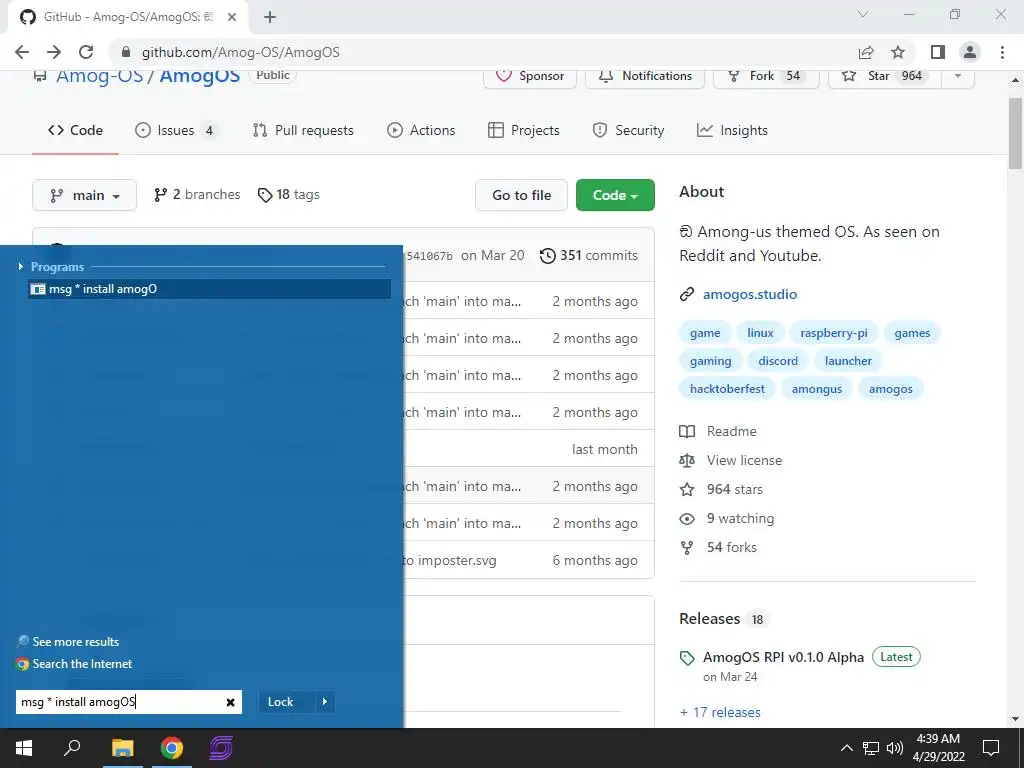Open a new browser tab
Image resolution: width=1024 pixels, height=768 pixels.
tap(270, 17)
